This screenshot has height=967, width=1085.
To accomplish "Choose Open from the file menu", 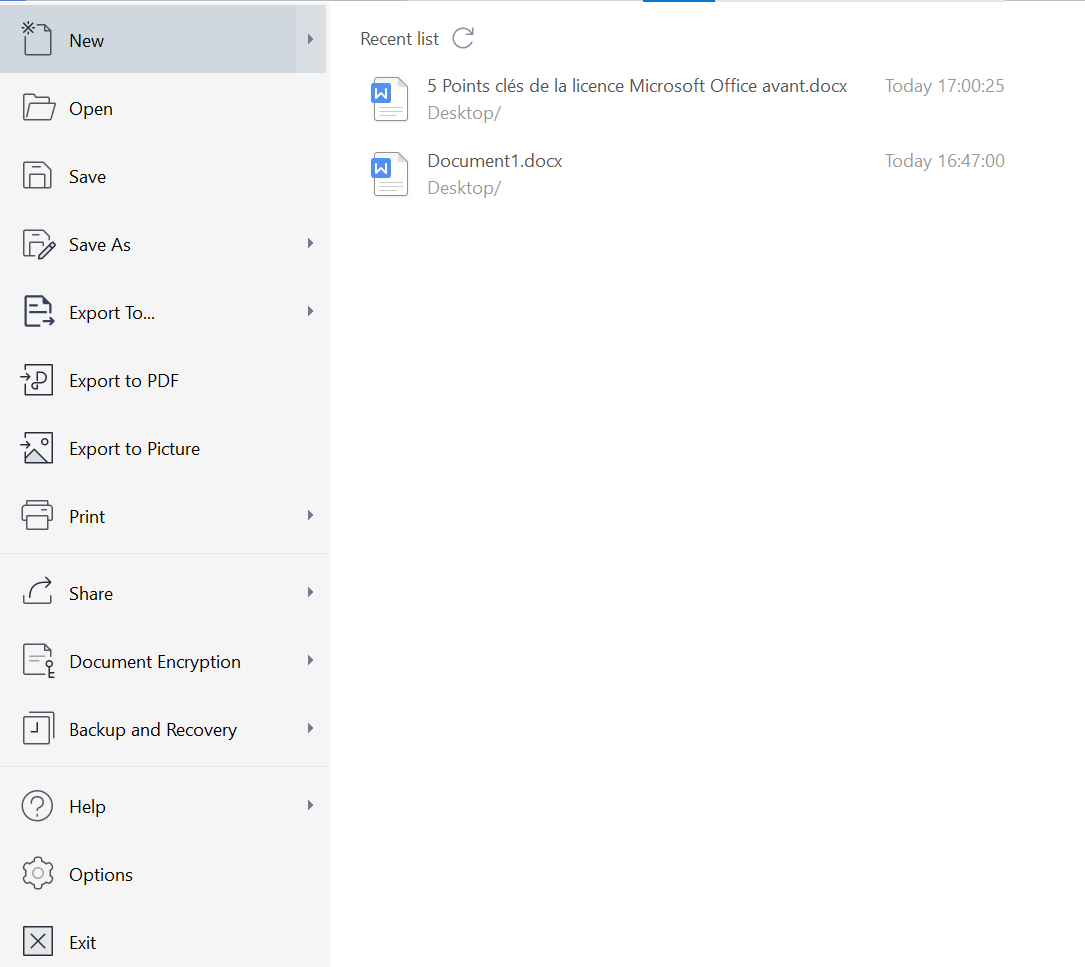I will pyautogui.click(x=163, y=109).
